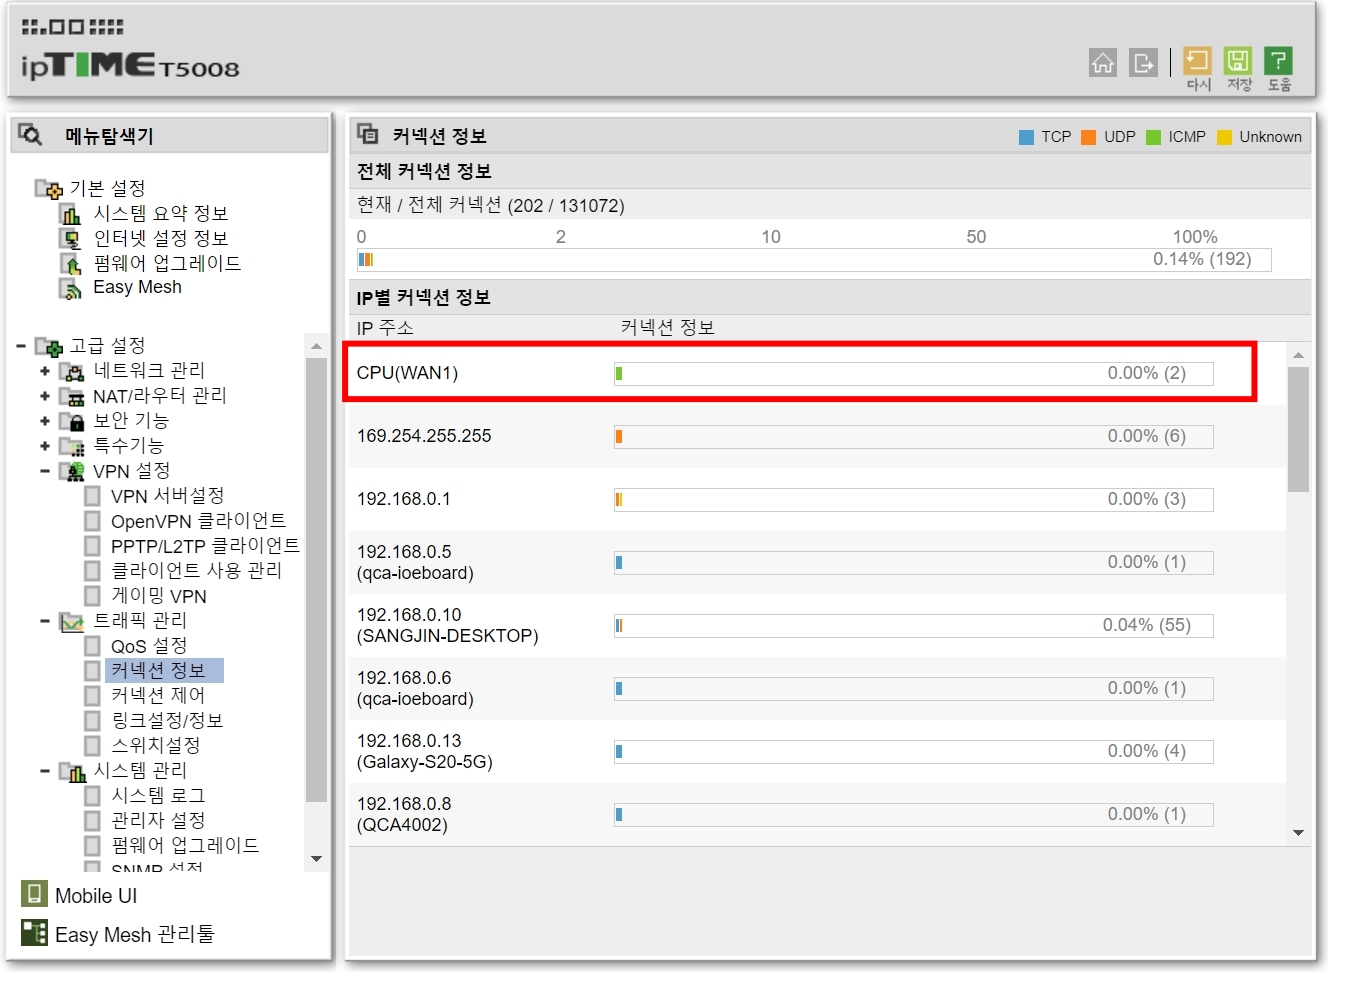Select QoS 설정 menu item
Viewport: 1367px width, 1007px height.
tap(148, 646)
